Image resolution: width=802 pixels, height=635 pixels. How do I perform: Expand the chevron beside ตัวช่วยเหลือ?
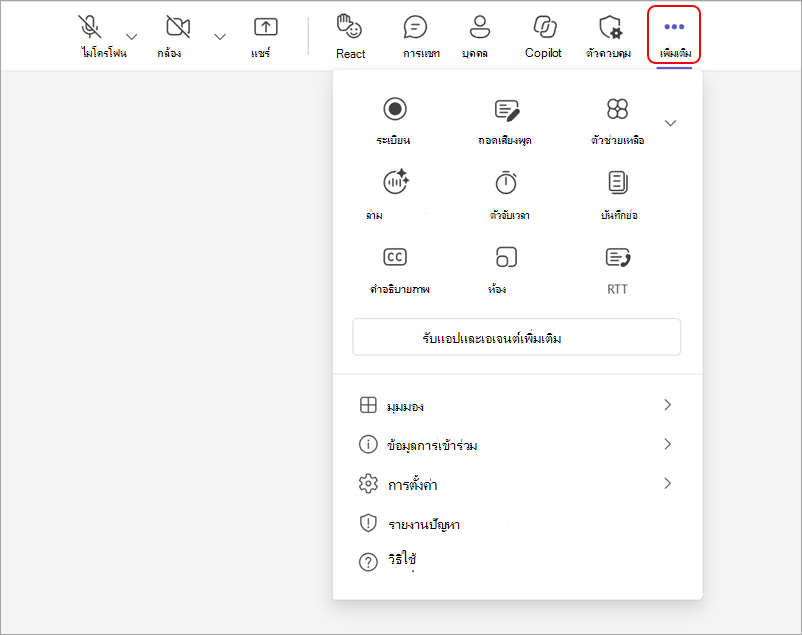(x=670, y=123)
